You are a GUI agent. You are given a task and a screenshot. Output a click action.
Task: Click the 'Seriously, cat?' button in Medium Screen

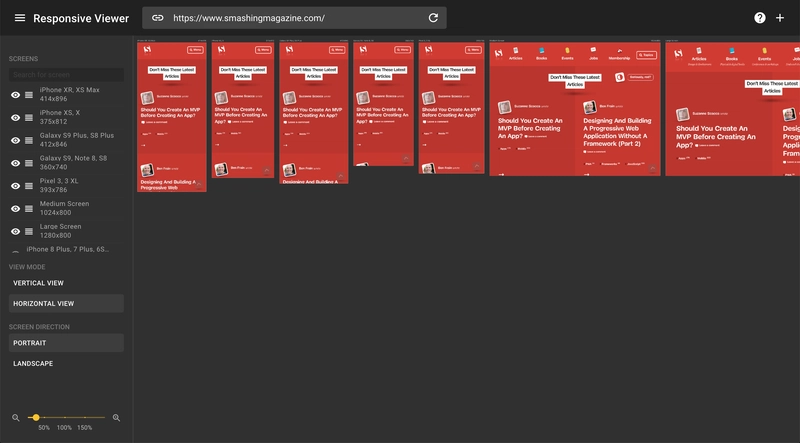[640, 77]
